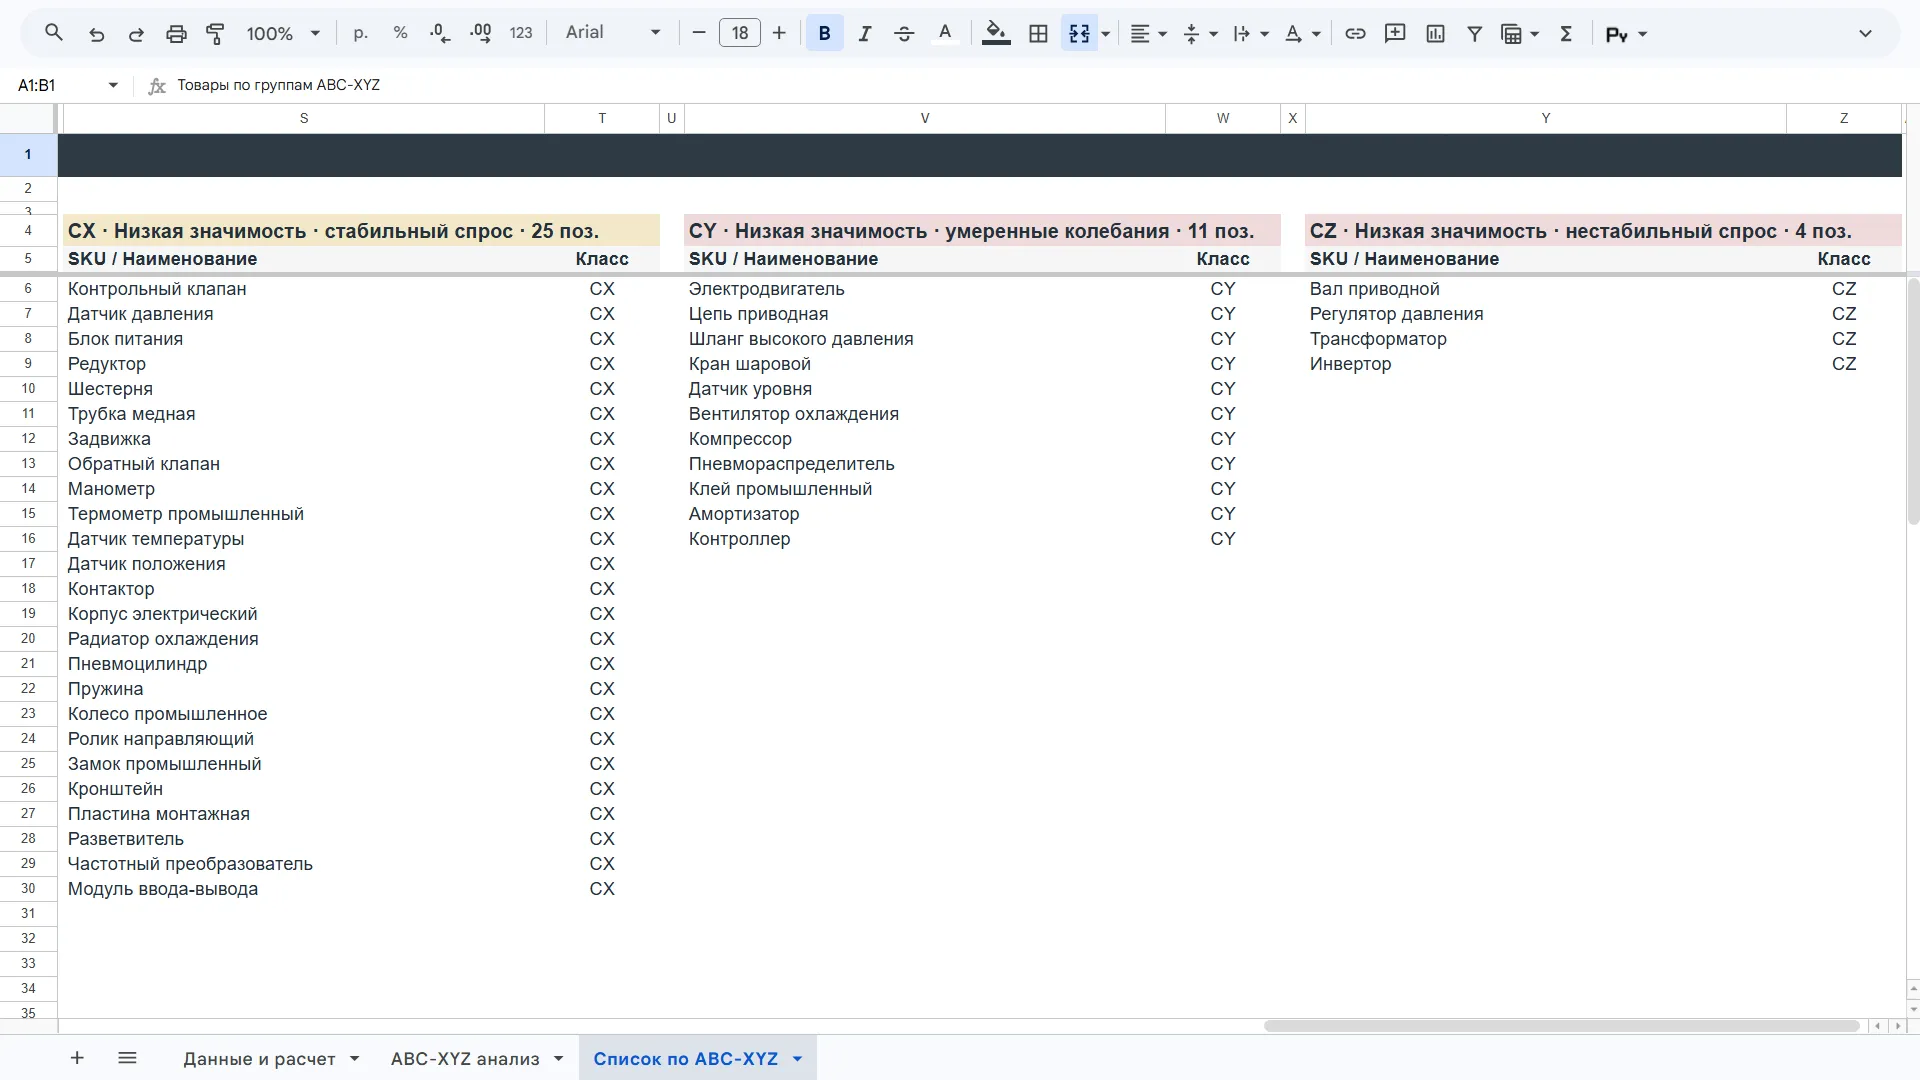Toggle Italic formatting

(865, 33)
